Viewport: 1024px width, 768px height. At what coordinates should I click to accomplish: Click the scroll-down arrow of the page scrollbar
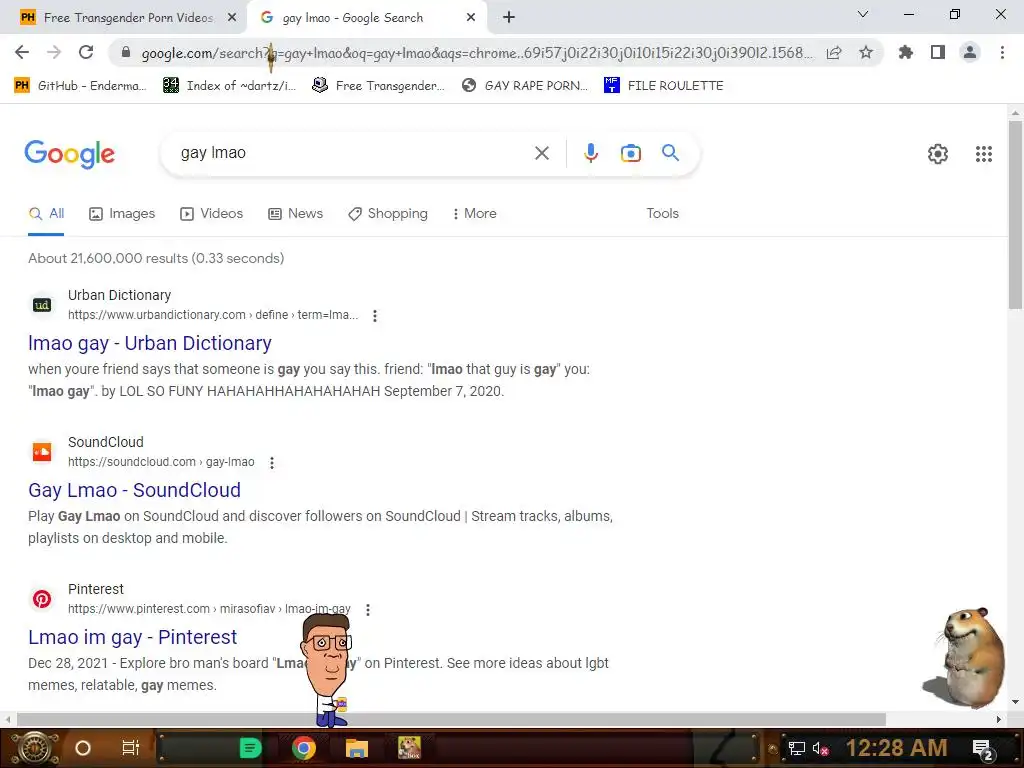[x=1015, y=702]
